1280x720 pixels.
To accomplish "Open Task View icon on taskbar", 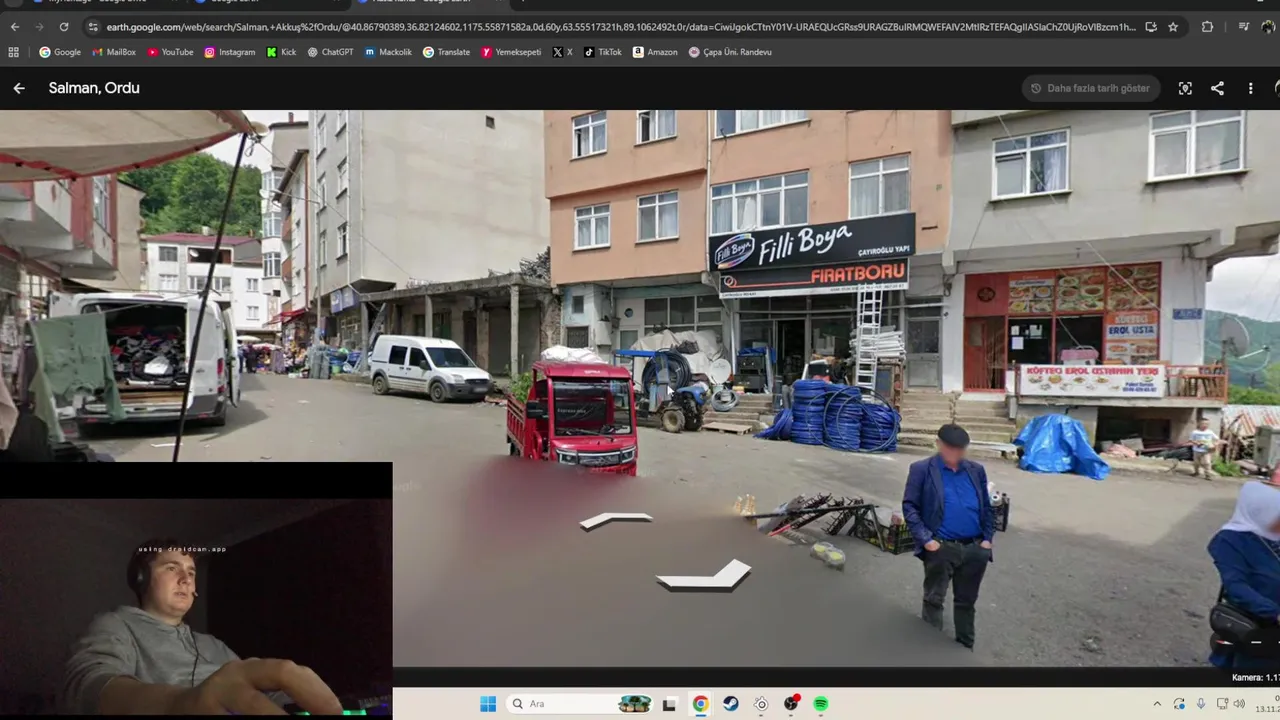I will (x=669, y=704).
